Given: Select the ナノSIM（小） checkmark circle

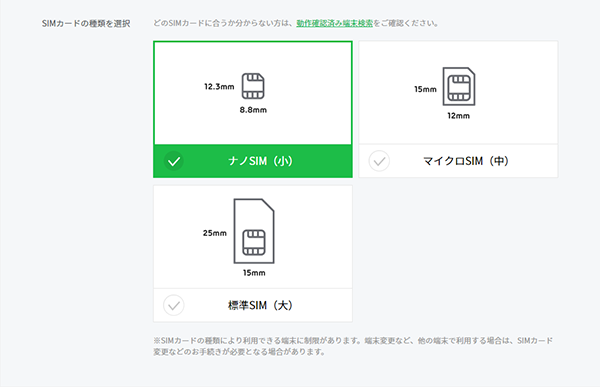Looking at the screenshot, I should pyautogui.click(x=174, y=161).
